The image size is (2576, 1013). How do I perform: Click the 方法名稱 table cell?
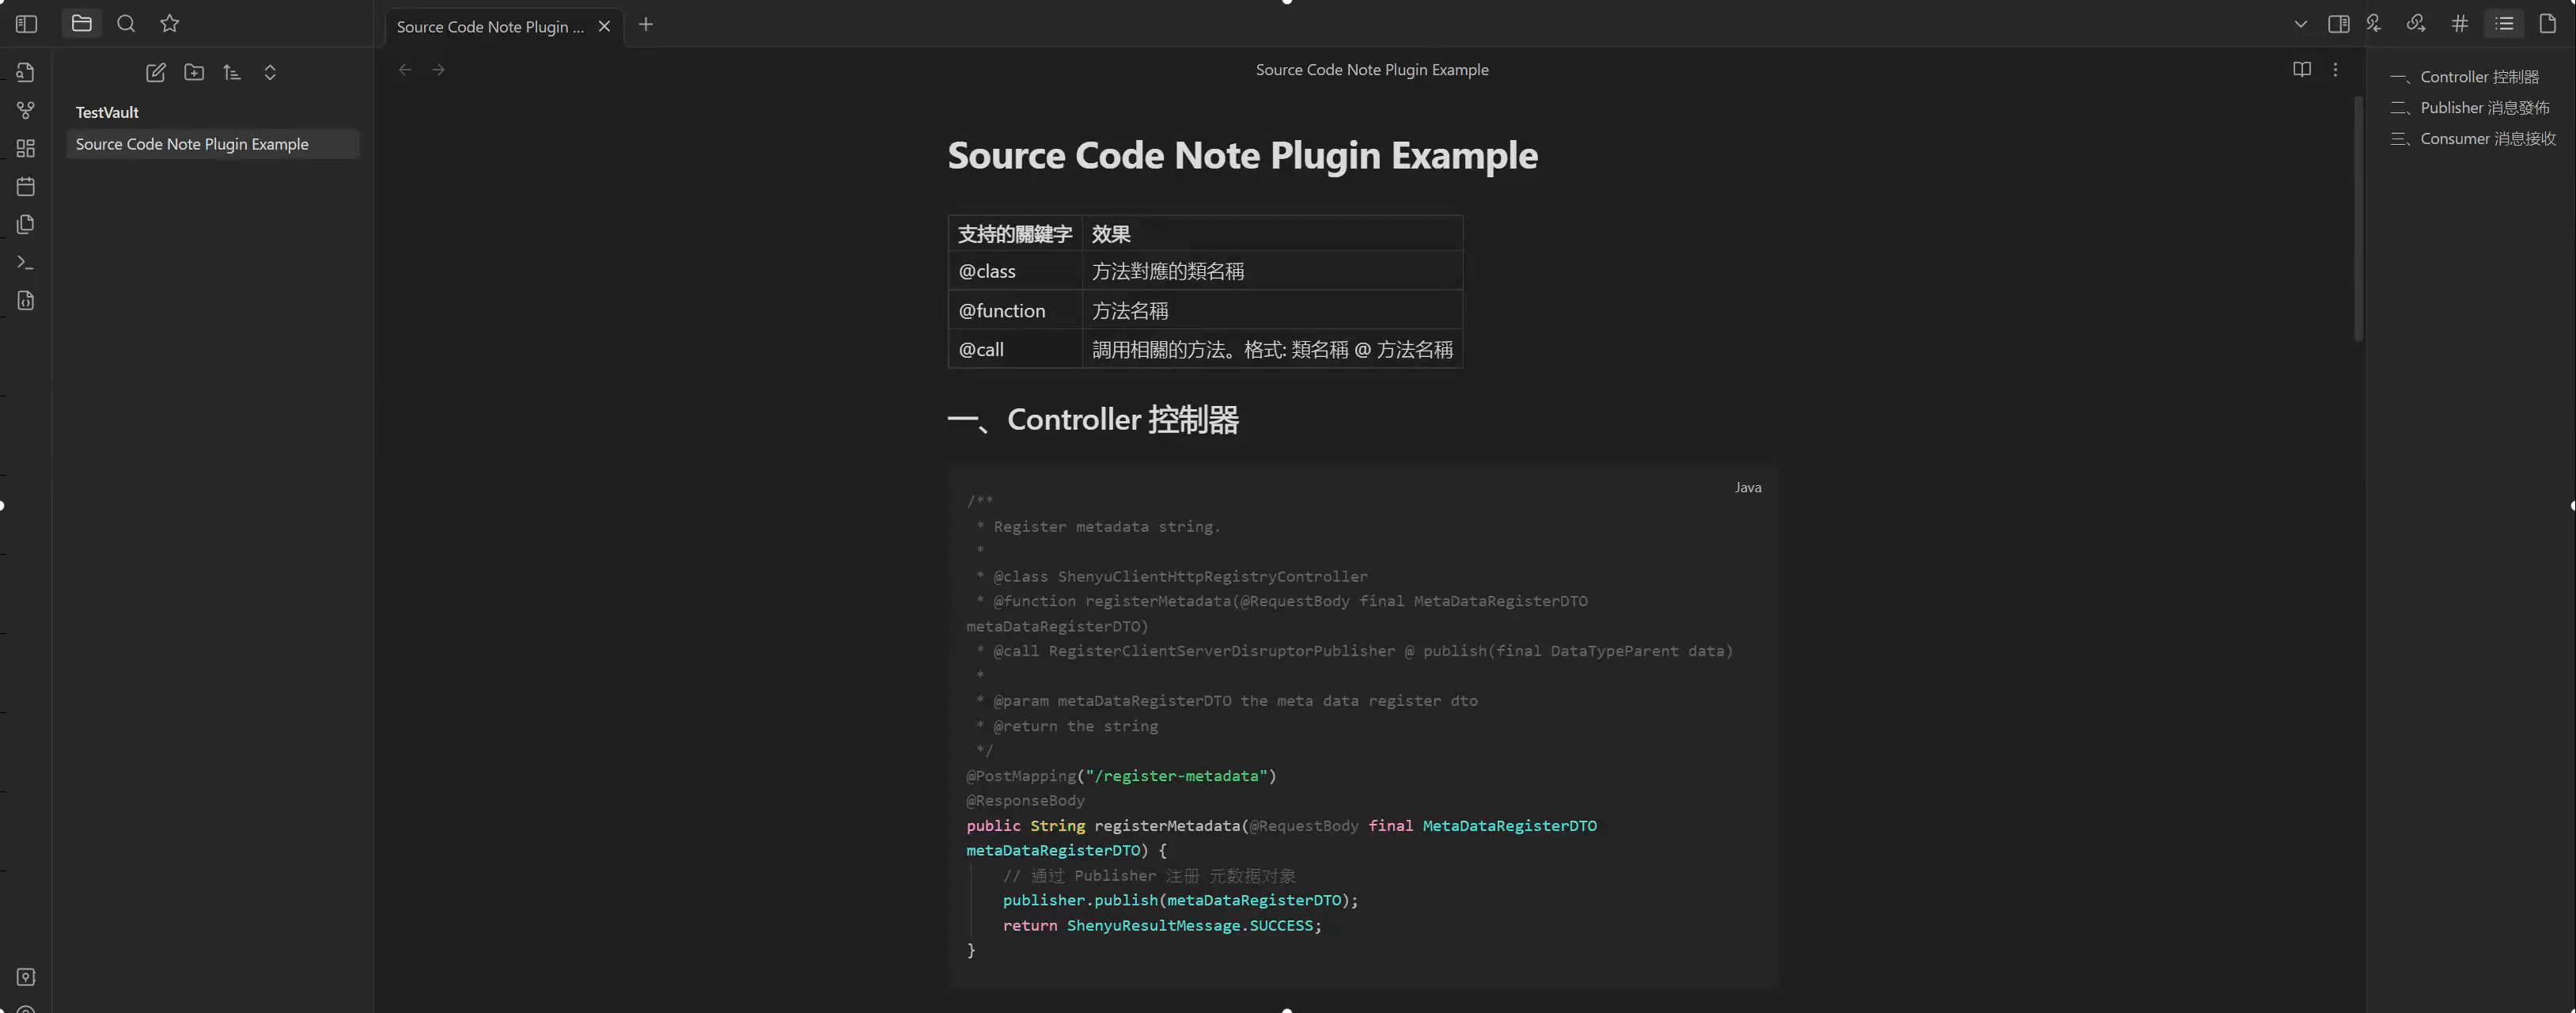coord(1272,311)
